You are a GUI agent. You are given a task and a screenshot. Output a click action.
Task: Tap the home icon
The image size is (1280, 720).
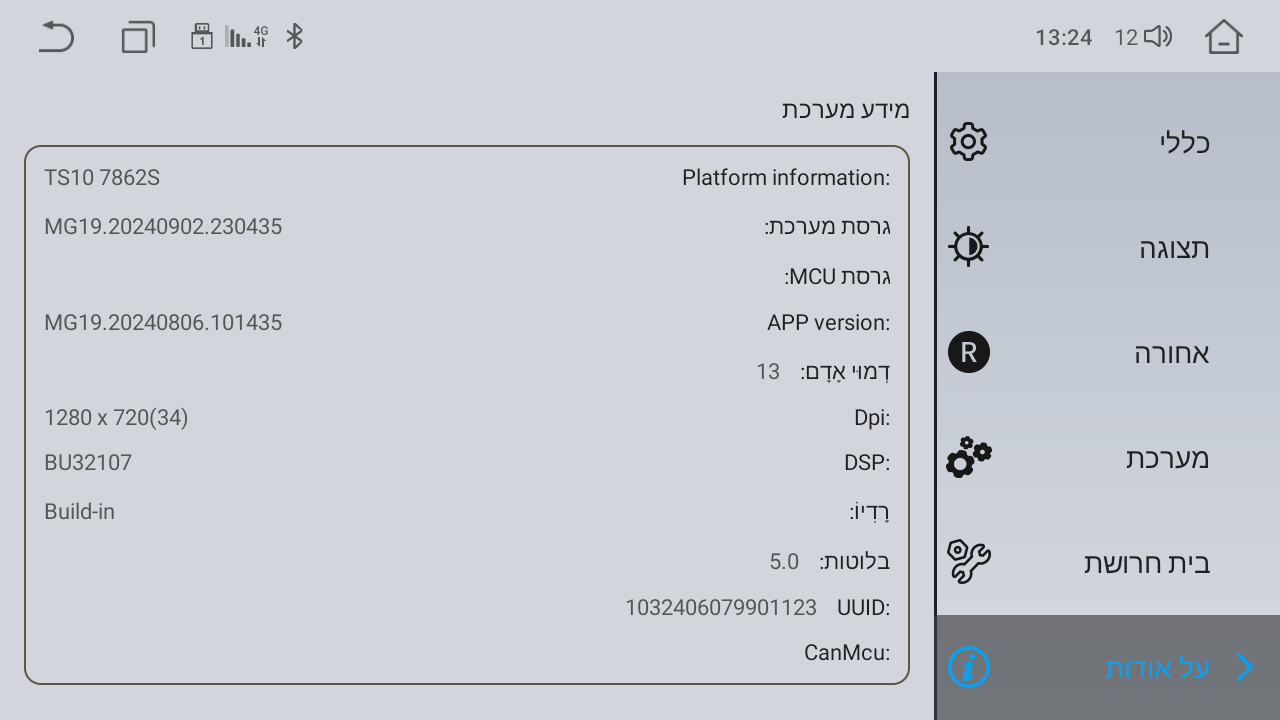tap(1223, 37)
